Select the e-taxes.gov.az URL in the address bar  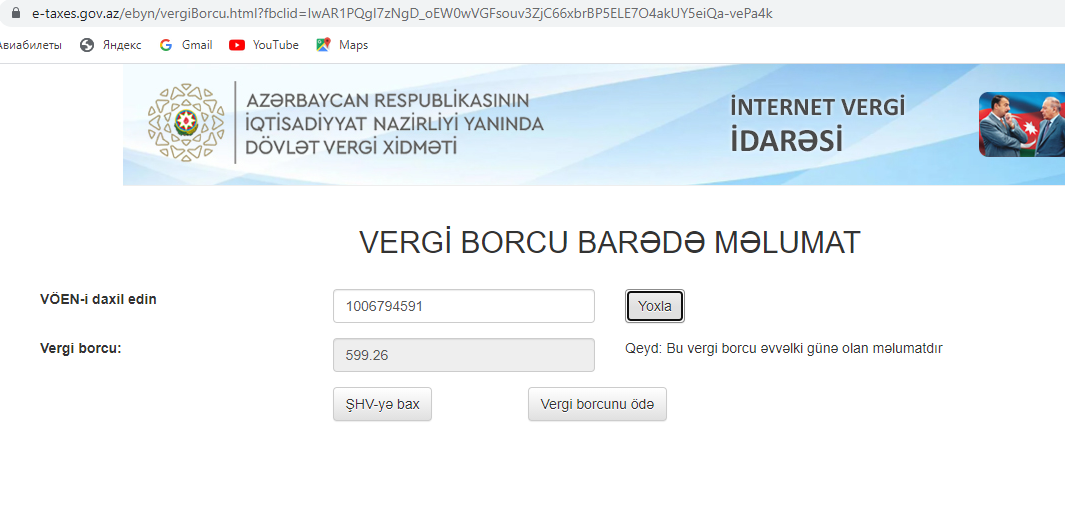[x=400, y=14]
